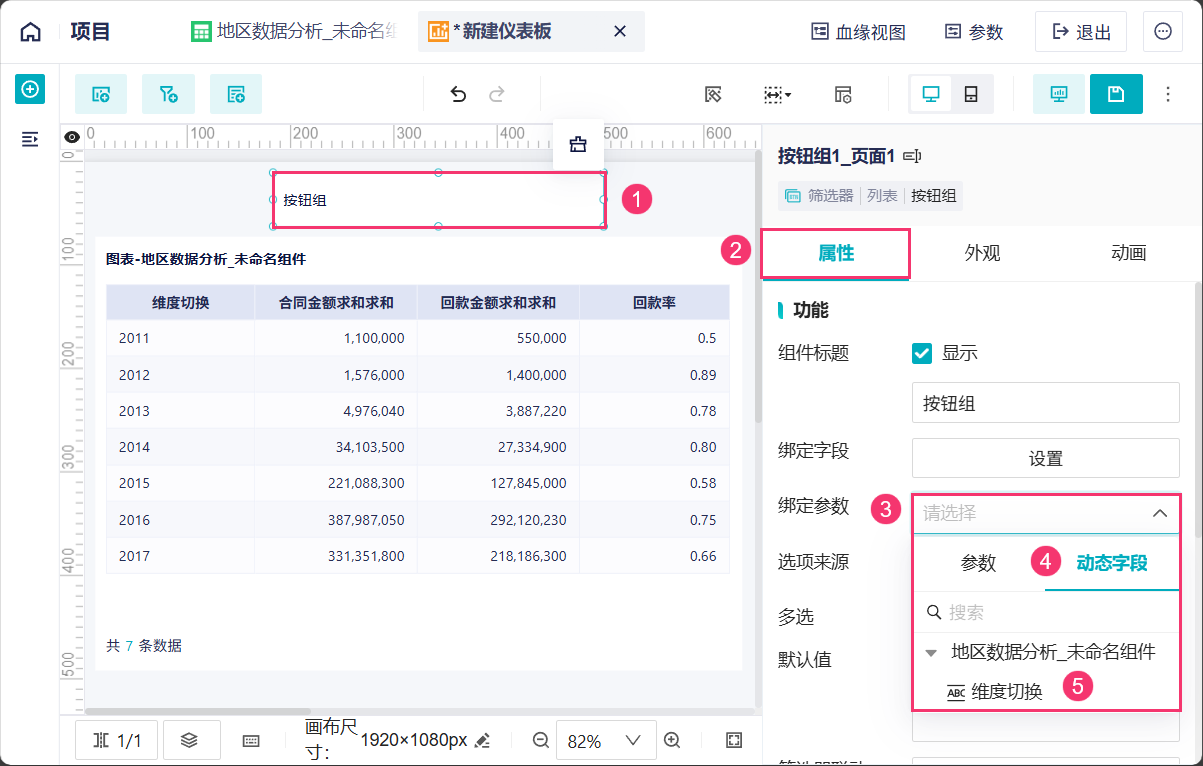1203x766 pixels.
Task: Open the 动画 tab
Action: pos(1128,253)
